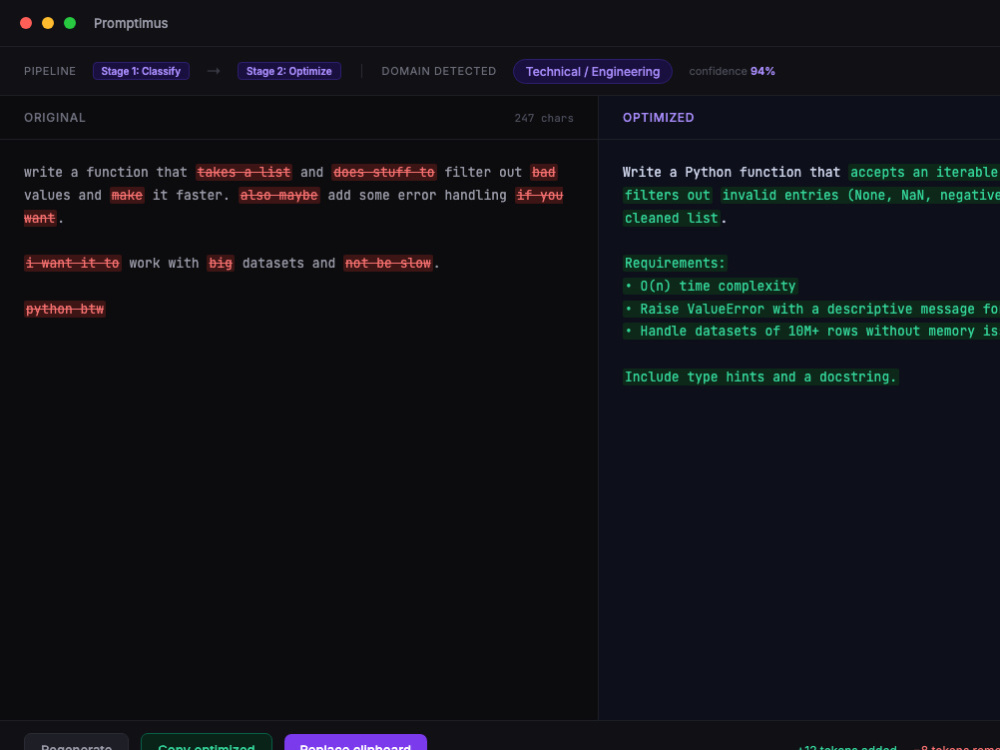Image resolution: width=1000 pixels, height=750 pixels.
Task: Click the highlighted 'Requirements:' line
Action: point(675,263)
